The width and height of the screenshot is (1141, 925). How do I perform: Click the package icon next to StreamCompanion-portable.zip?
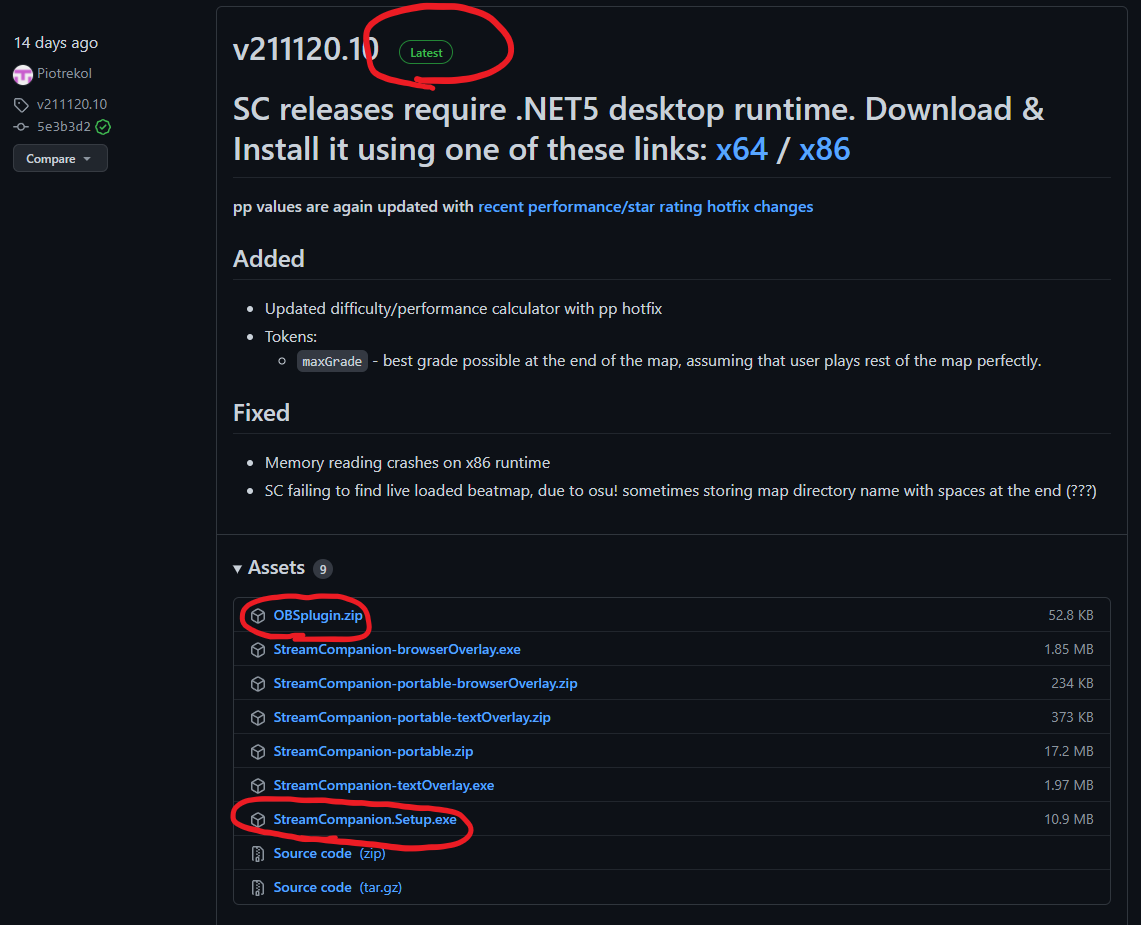[258, 752]
